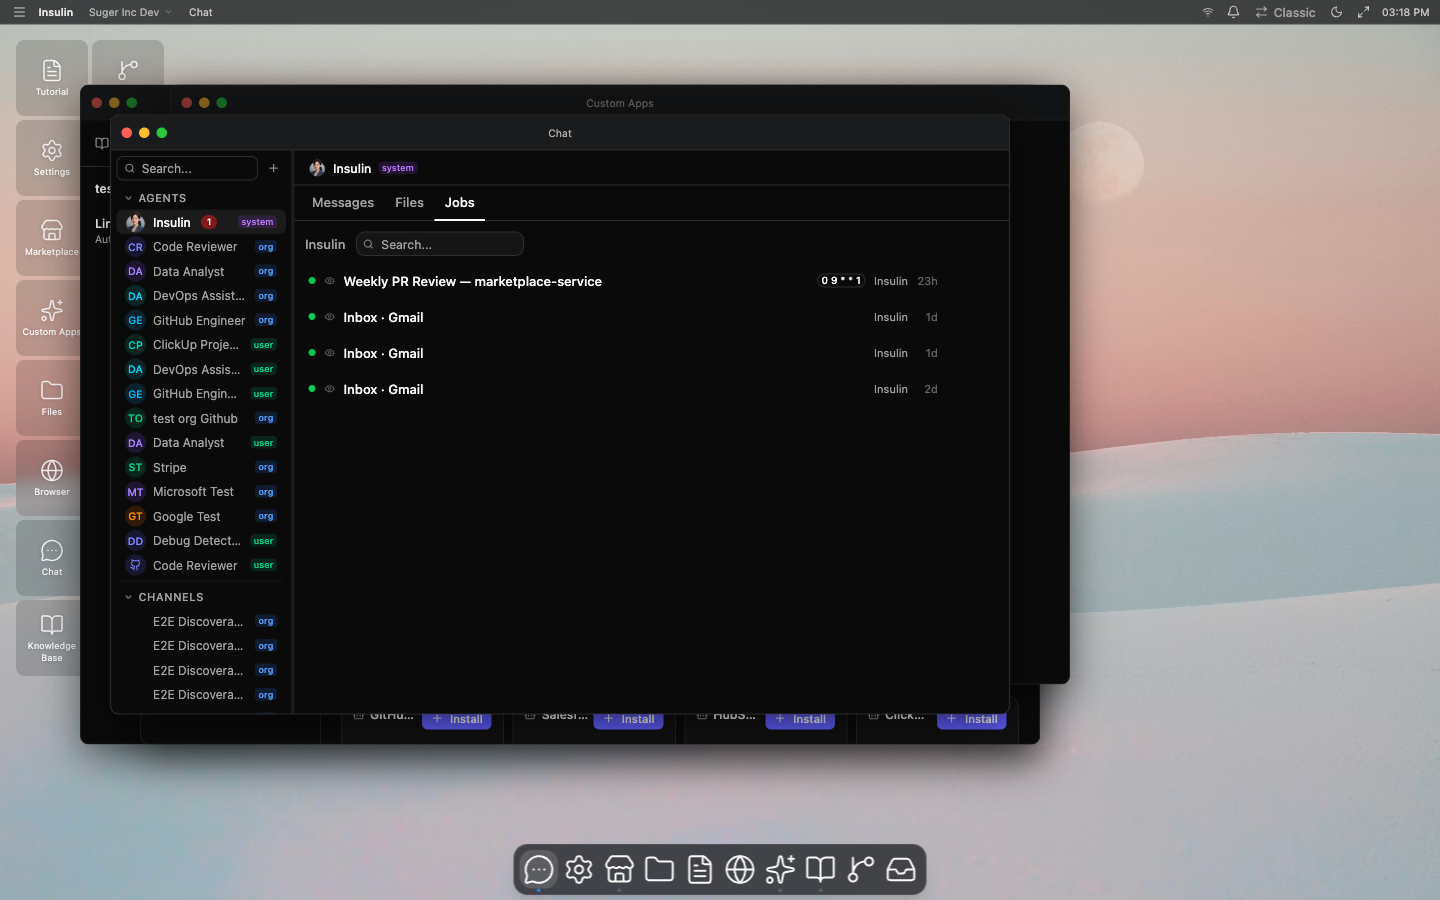Click the jobs Search field next to Insulin
Image resolution: width=1440 pixels, height=900 pixels.
(440, 244)
